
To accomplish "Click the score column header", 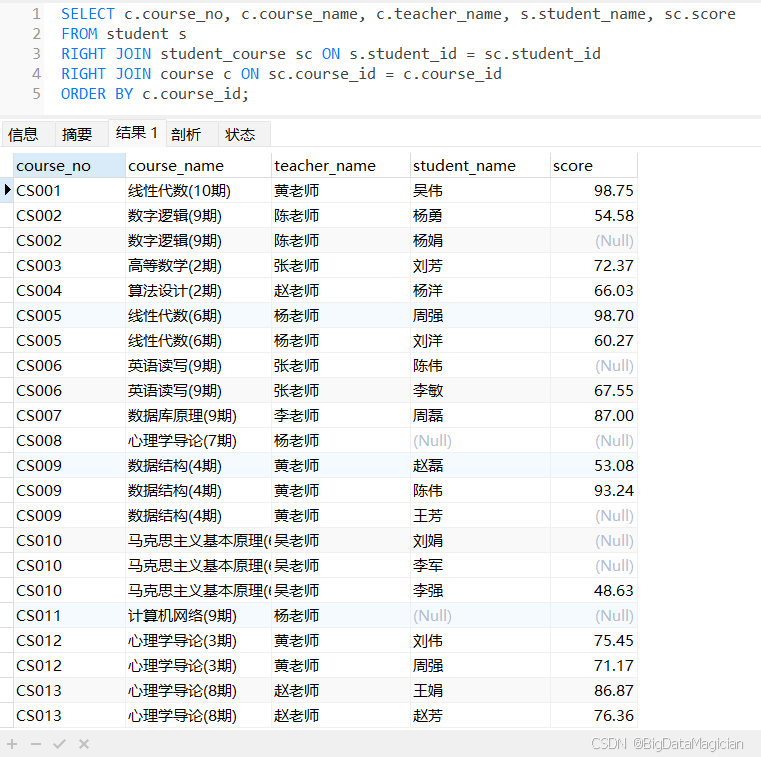I will pos(594,166).
